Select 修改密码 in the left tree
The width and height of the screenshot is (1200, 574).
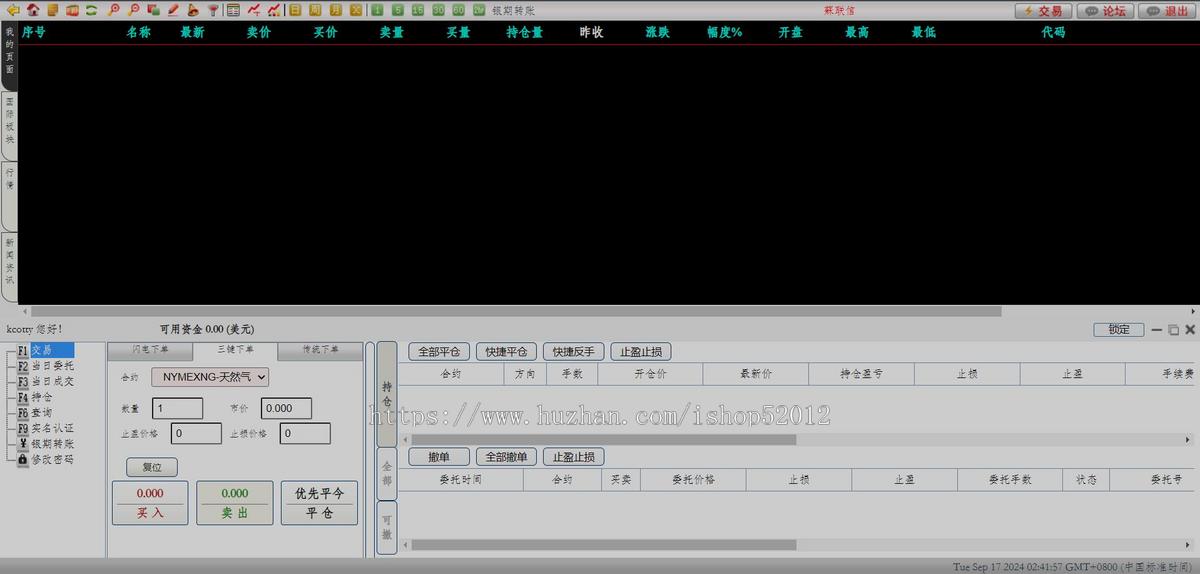[x=45, y=459]
